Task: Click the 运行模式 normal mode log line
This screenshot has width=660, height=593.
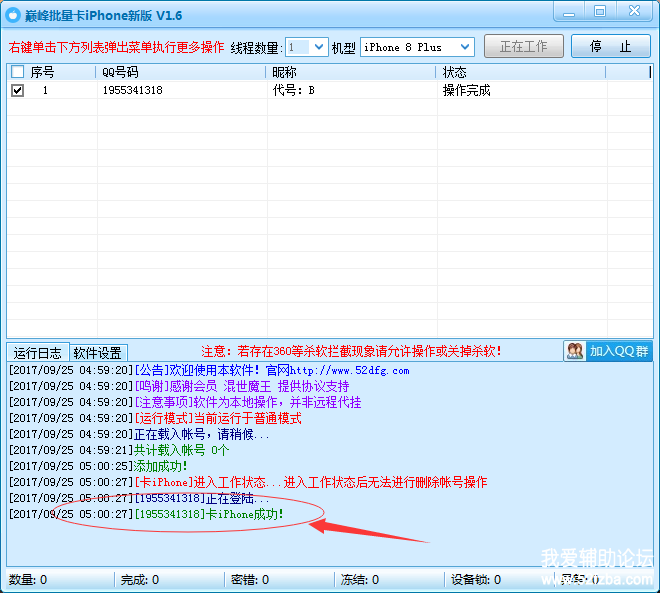Action: [x=155, y=418]
